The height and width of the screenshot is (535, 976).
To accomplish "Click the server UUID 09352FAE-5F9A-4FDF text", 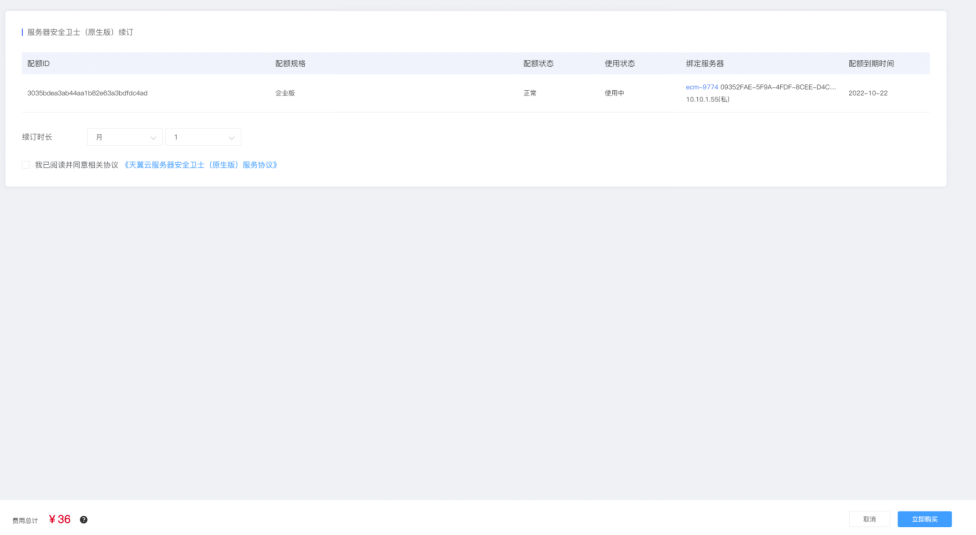I will coord(778,87).
